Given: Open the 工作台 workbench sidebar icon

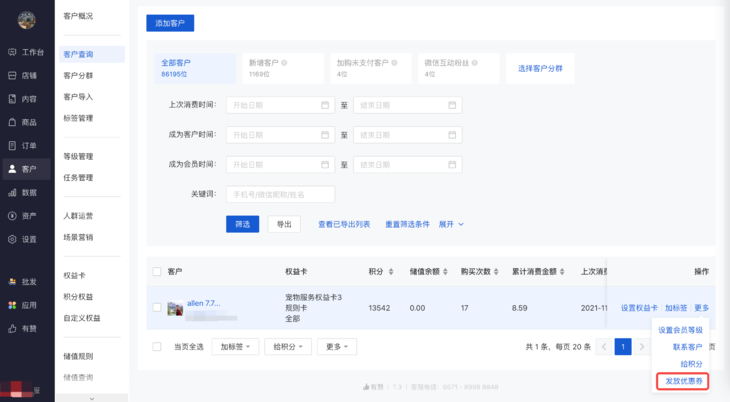Looking at the screenshot, I should 12,52.
